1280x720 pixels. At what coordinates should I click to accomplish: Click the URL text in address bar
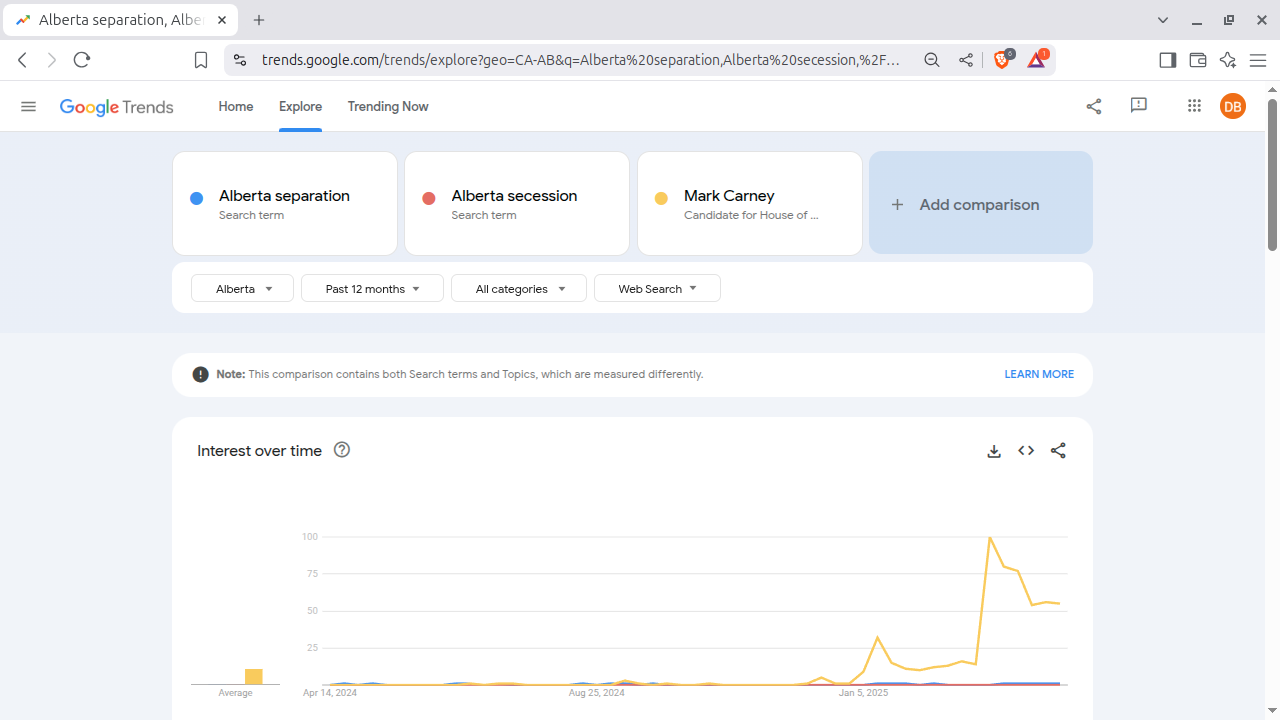(580, 60)
